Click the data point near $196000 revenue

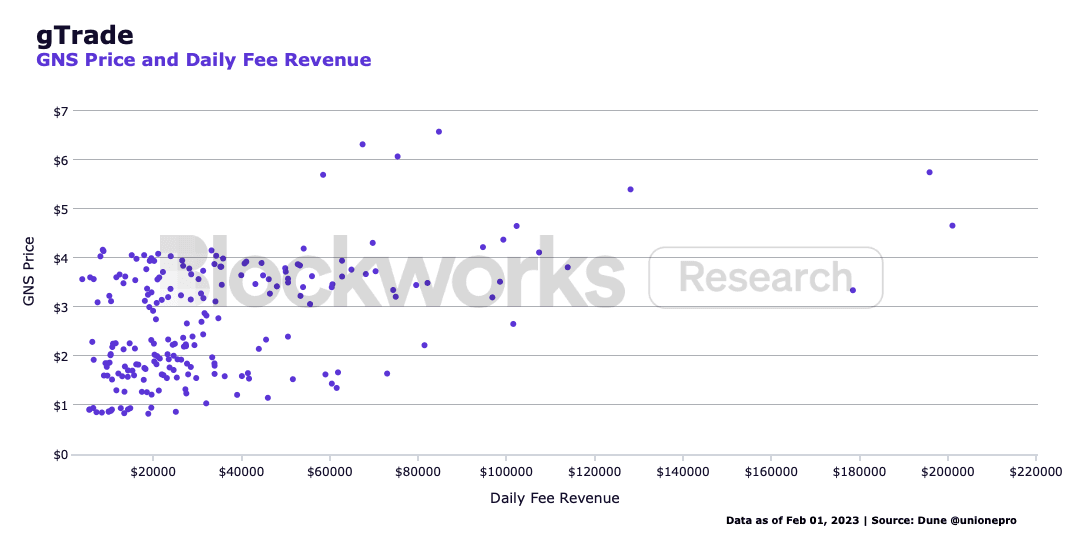click(x=929, y=172)
